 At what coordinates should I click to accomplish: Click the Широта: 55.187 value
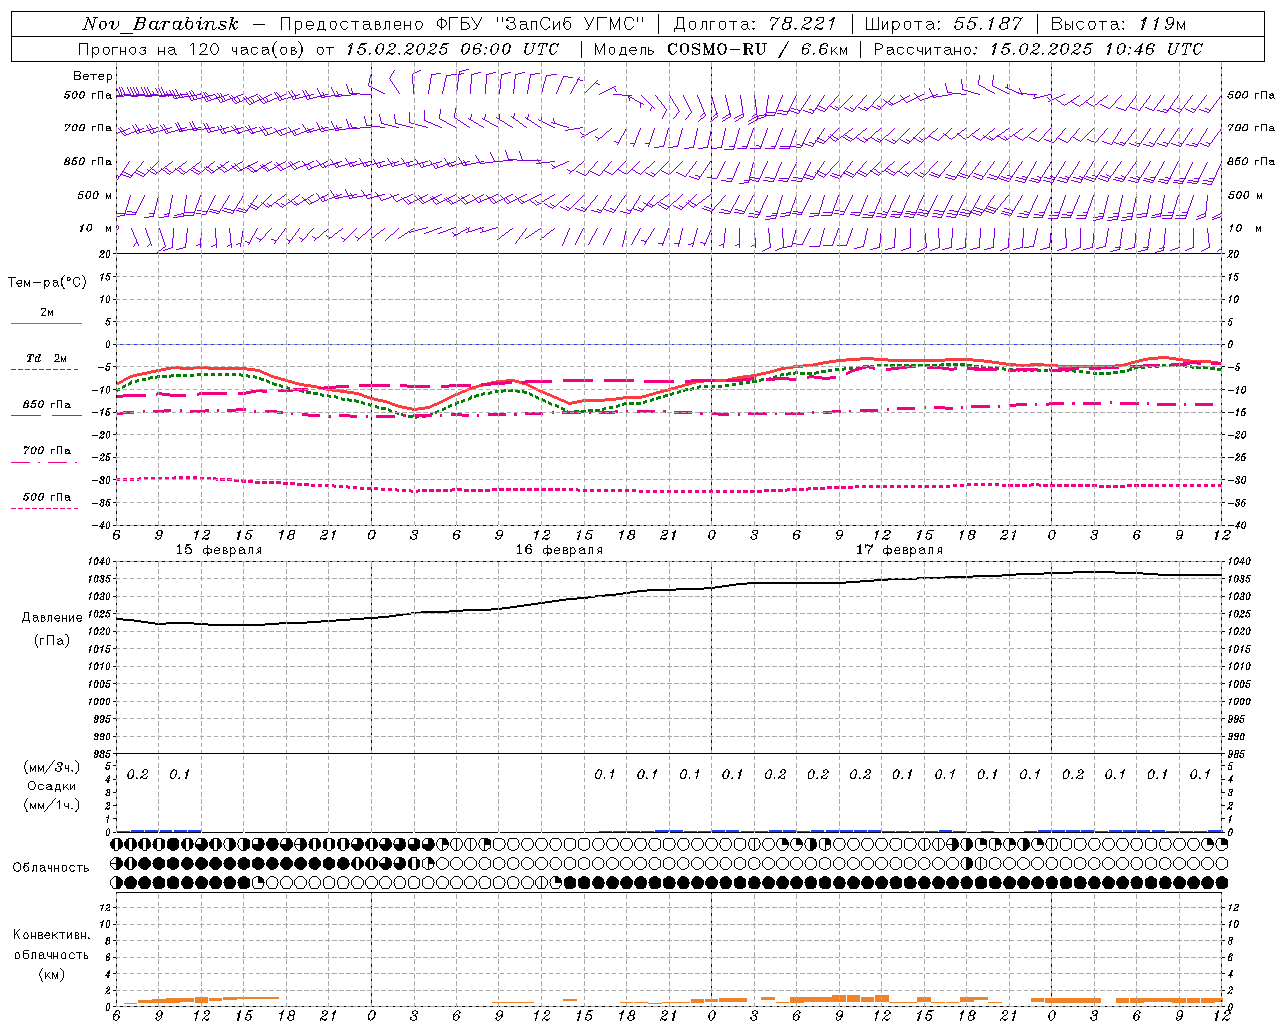943,24
